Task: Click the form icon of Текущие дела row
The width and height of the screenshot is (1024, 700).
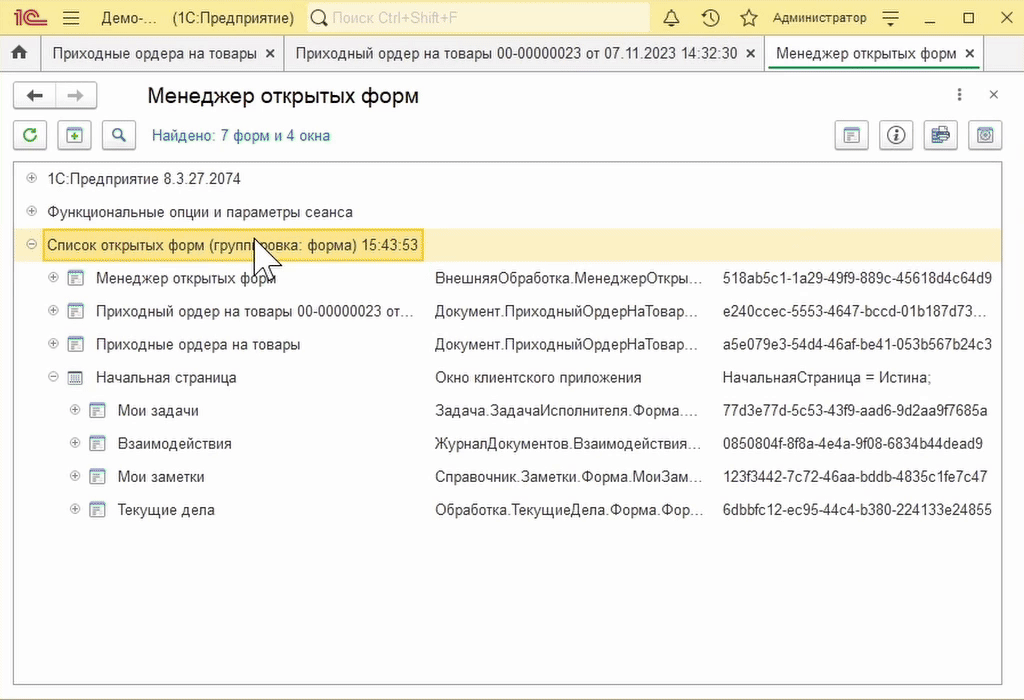Action: tap(97, 509)
